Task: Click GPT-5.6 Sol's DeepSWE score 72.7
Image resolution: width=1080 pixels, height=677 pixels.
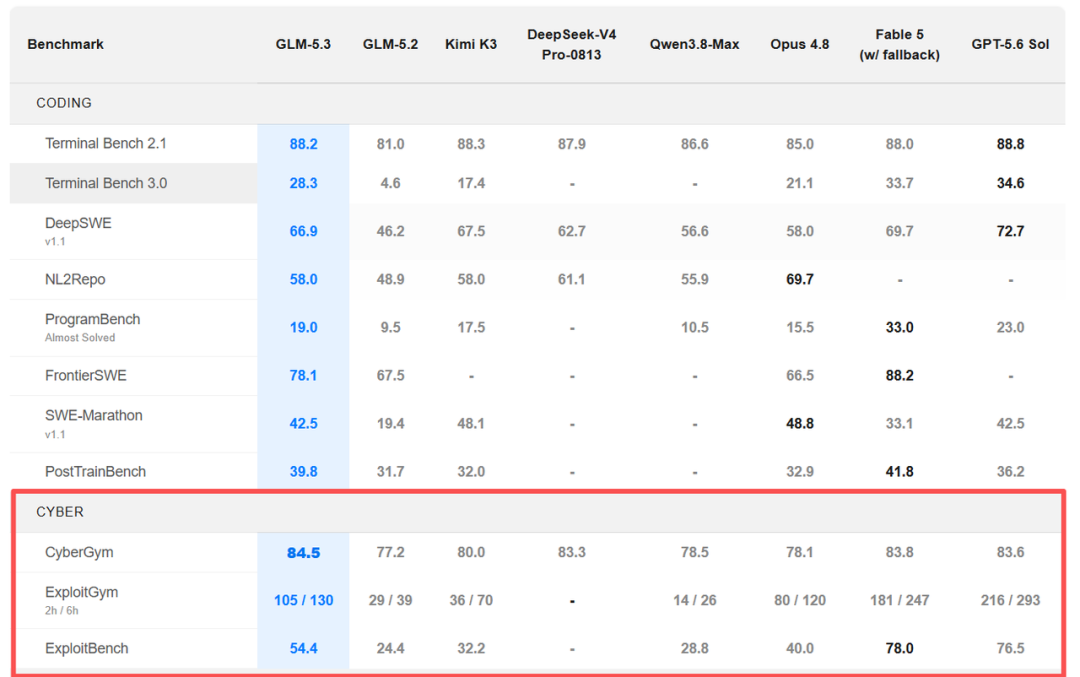Action: pyautogui.click(x=1010, y=231)
